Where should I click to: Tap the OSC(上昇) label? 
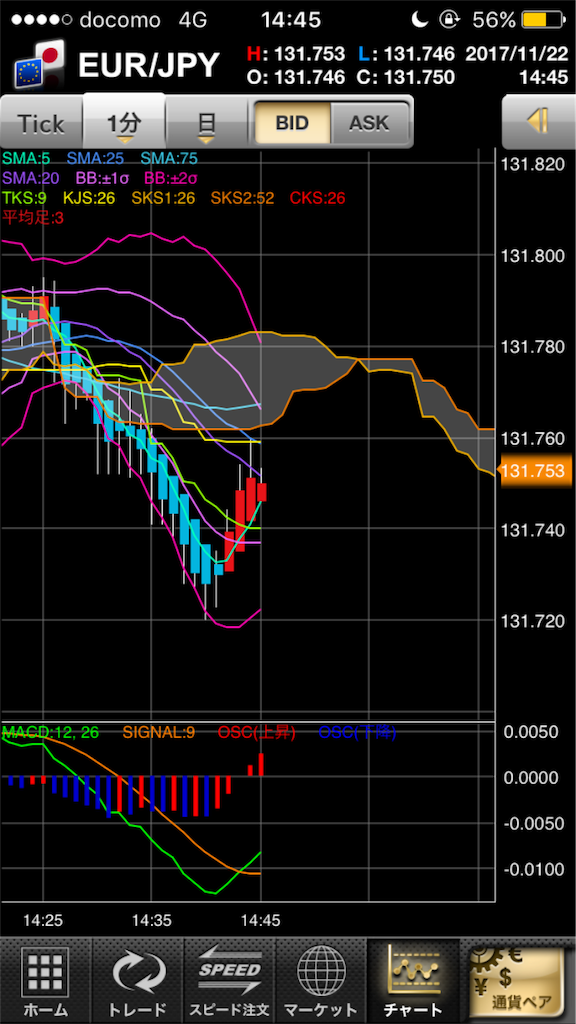[x=257, y=733]
